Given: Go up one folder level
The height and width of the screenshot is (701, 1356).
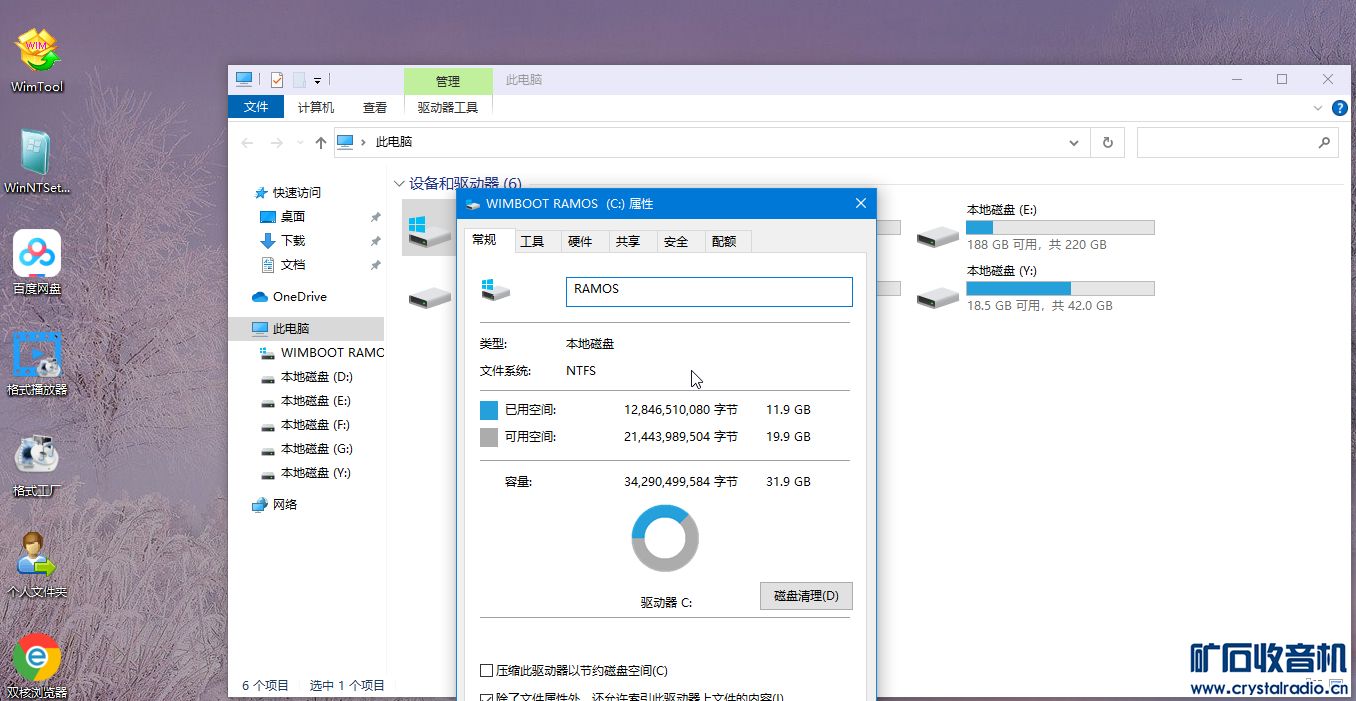Looking at the screenshot, I should pos(320,143).
